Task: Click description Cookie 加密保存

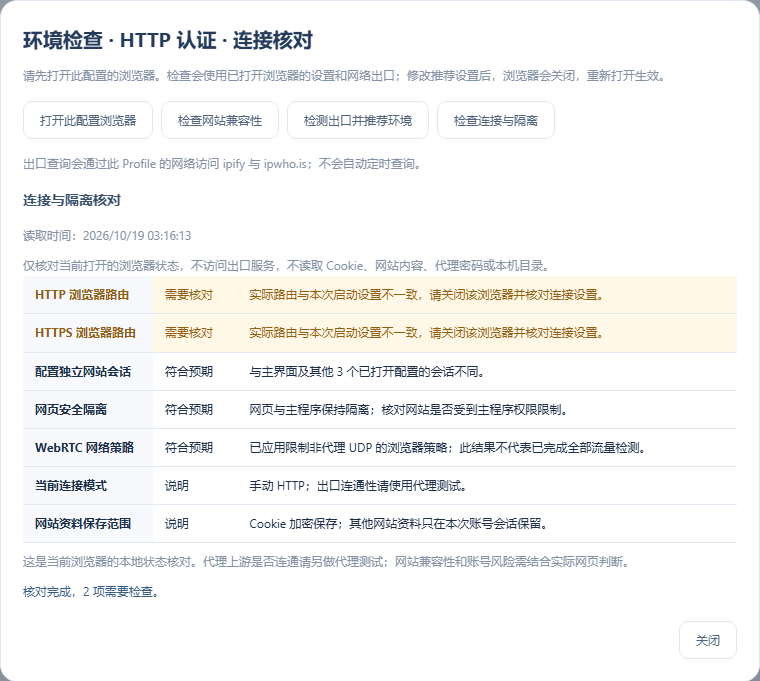Action: tap(398, 523)
